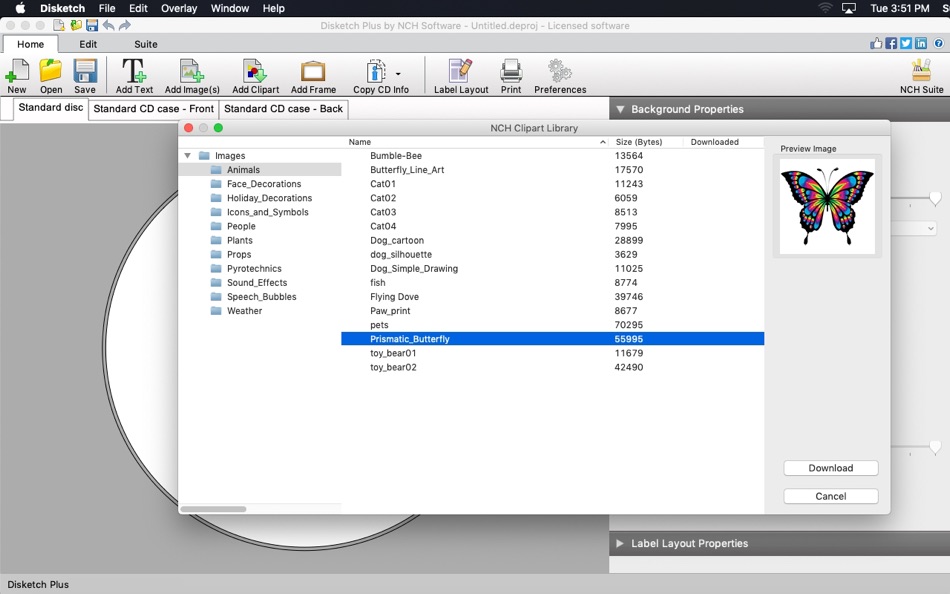Image resolution: width=950 pixels, height=594 pixels.
Task: Select the Pyrotechnics folder
Action: [254, 269]
